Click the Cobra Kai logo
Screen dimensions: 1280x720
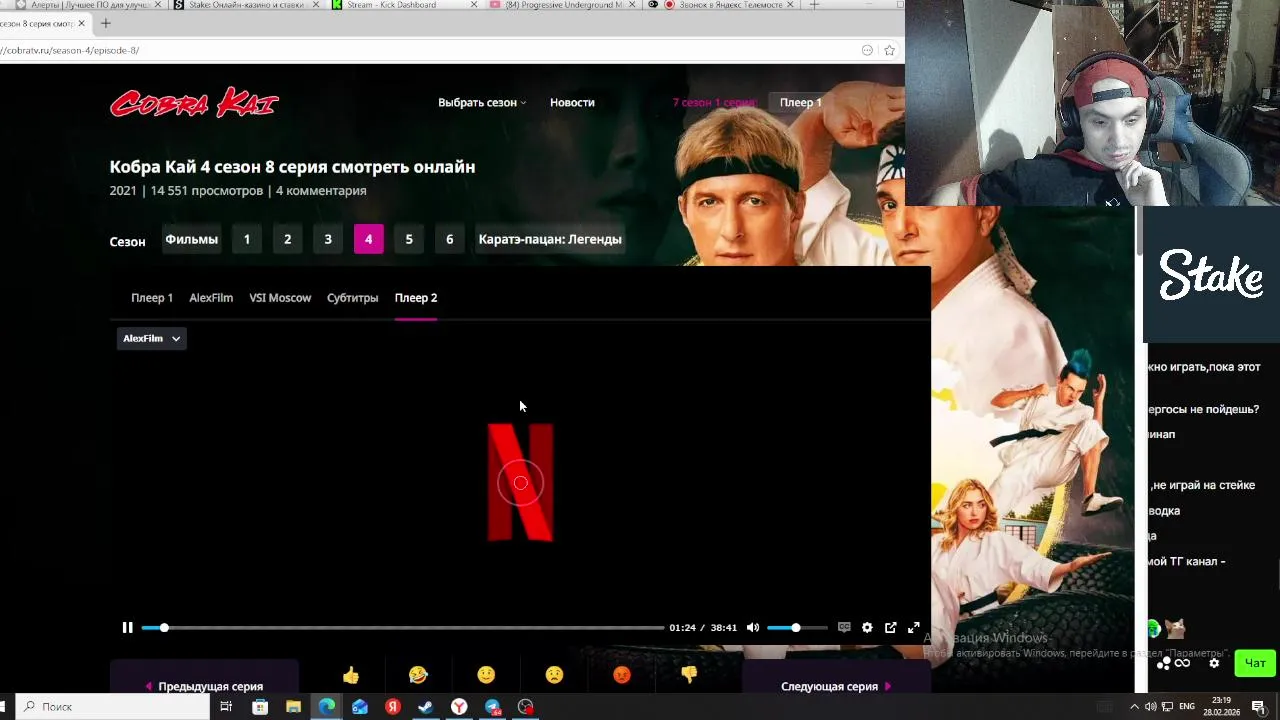(x=194, y=103)
